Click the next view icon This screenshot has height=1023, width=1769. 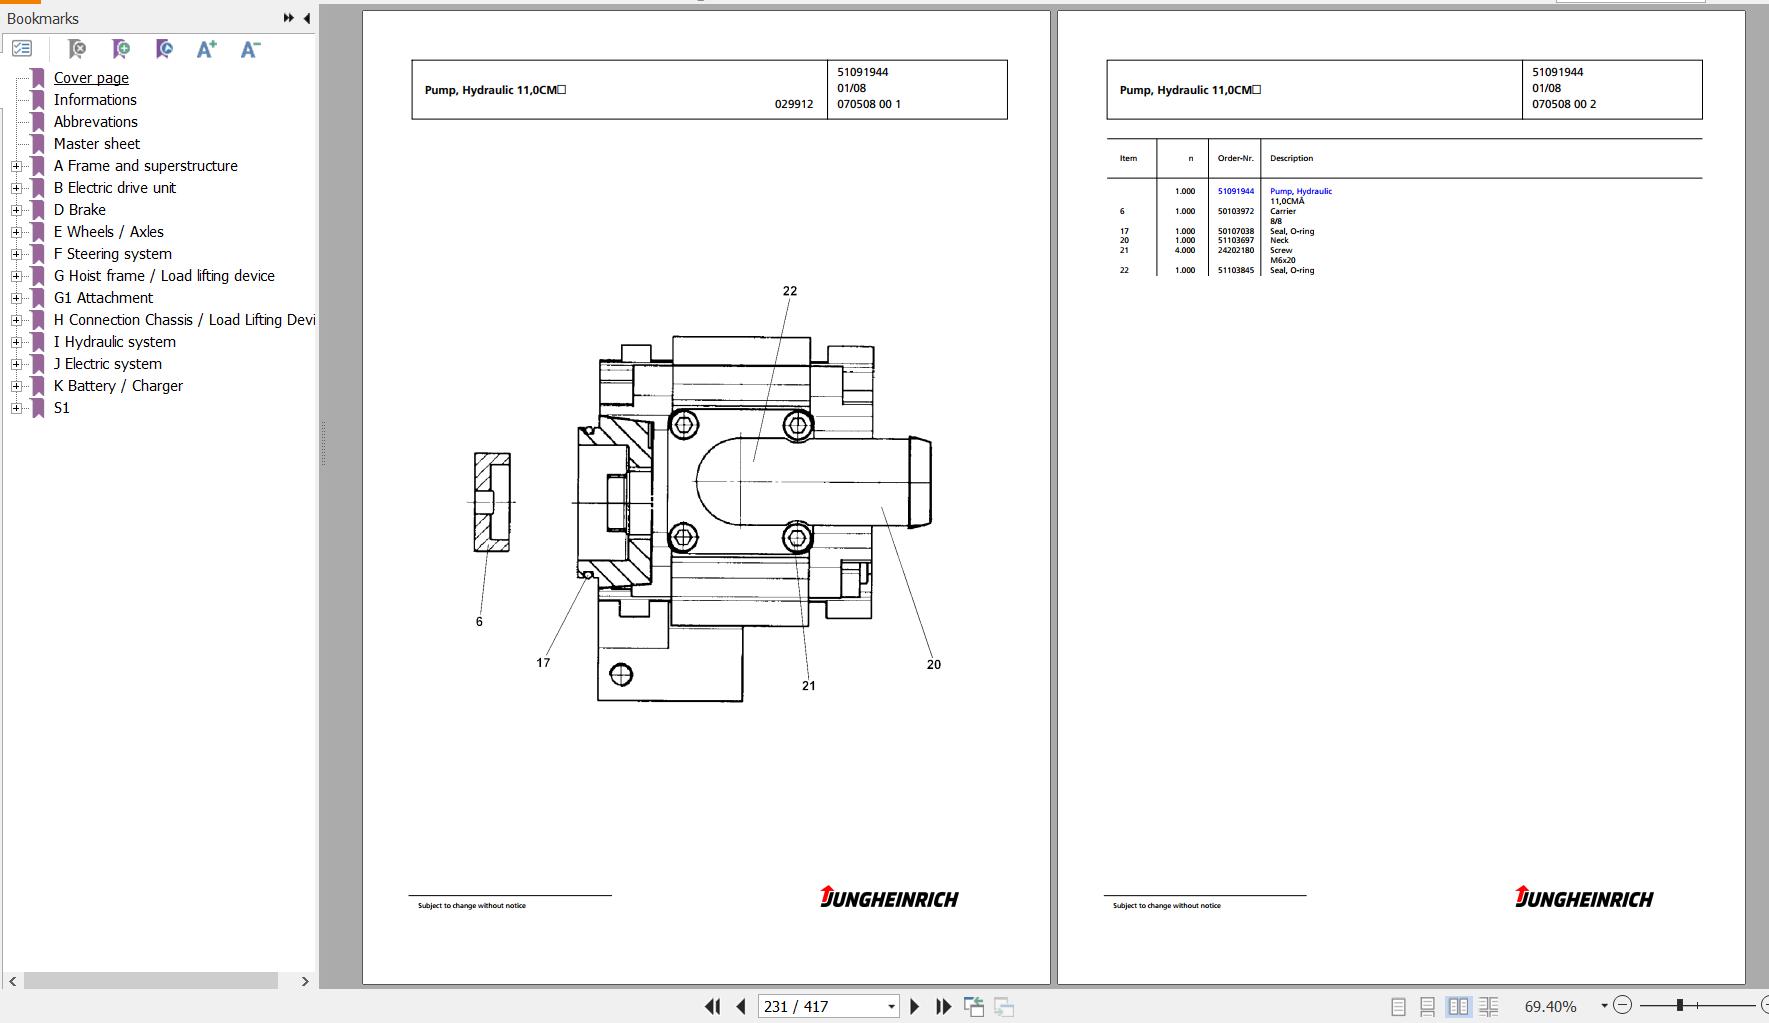[x=1004, y=1006]
